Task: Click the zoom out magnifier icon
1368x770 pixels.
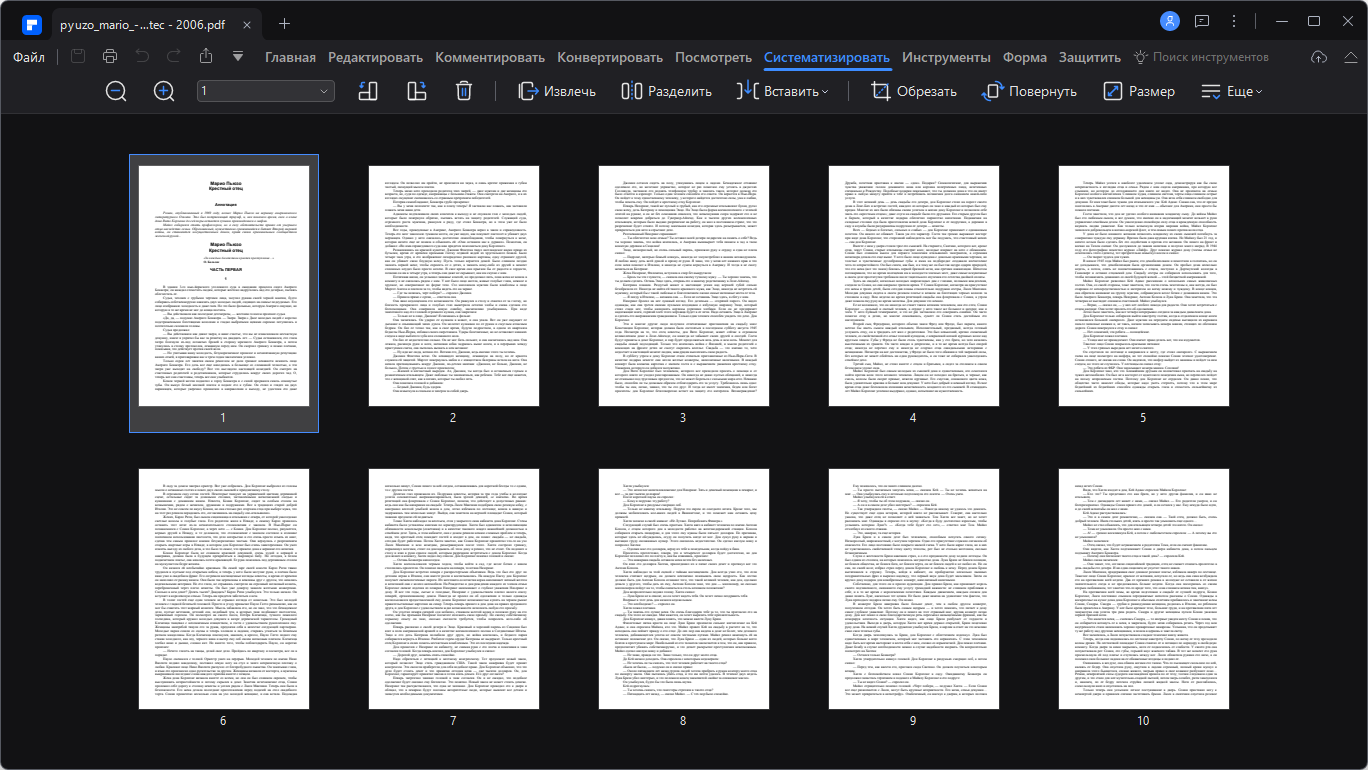Action: 116,91
